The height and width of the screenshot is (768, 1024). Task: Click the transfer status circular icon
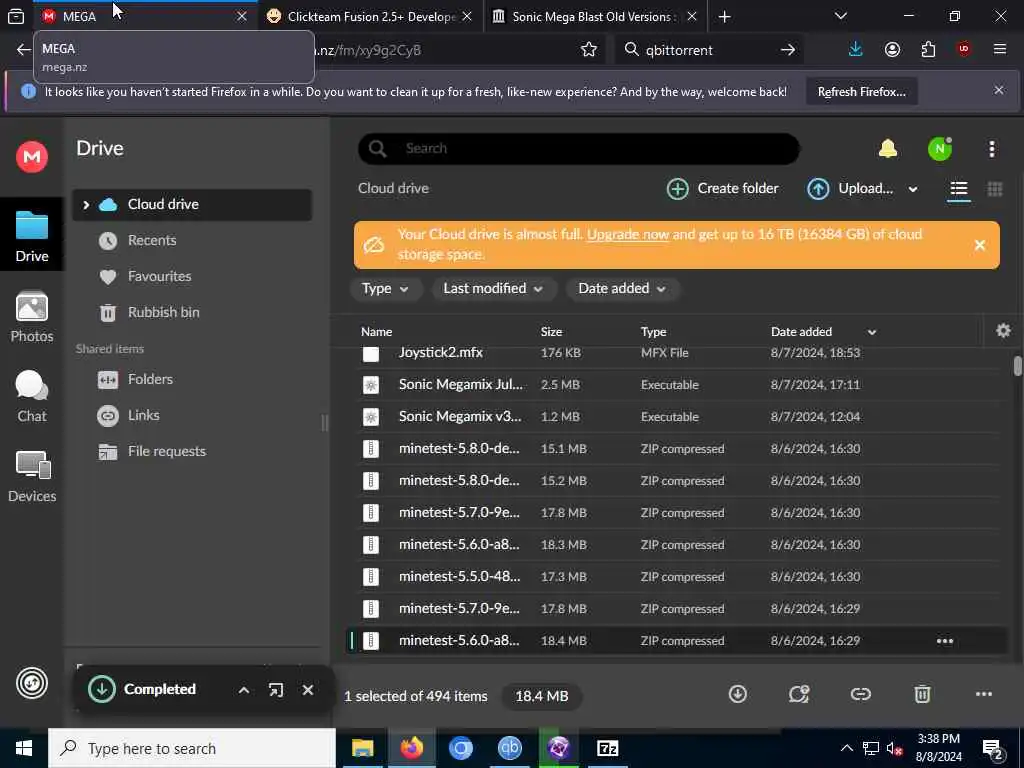point(31,684)
